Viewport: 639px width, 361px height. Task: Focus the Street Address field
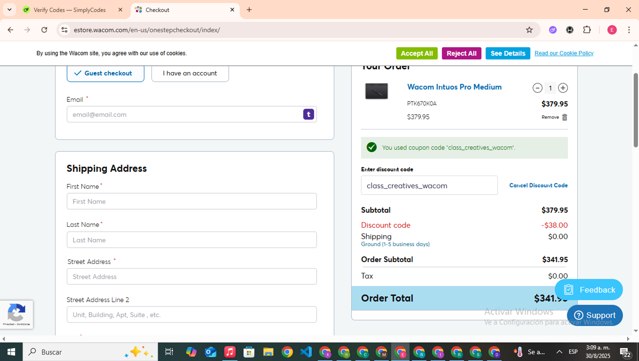coord(192,277)
